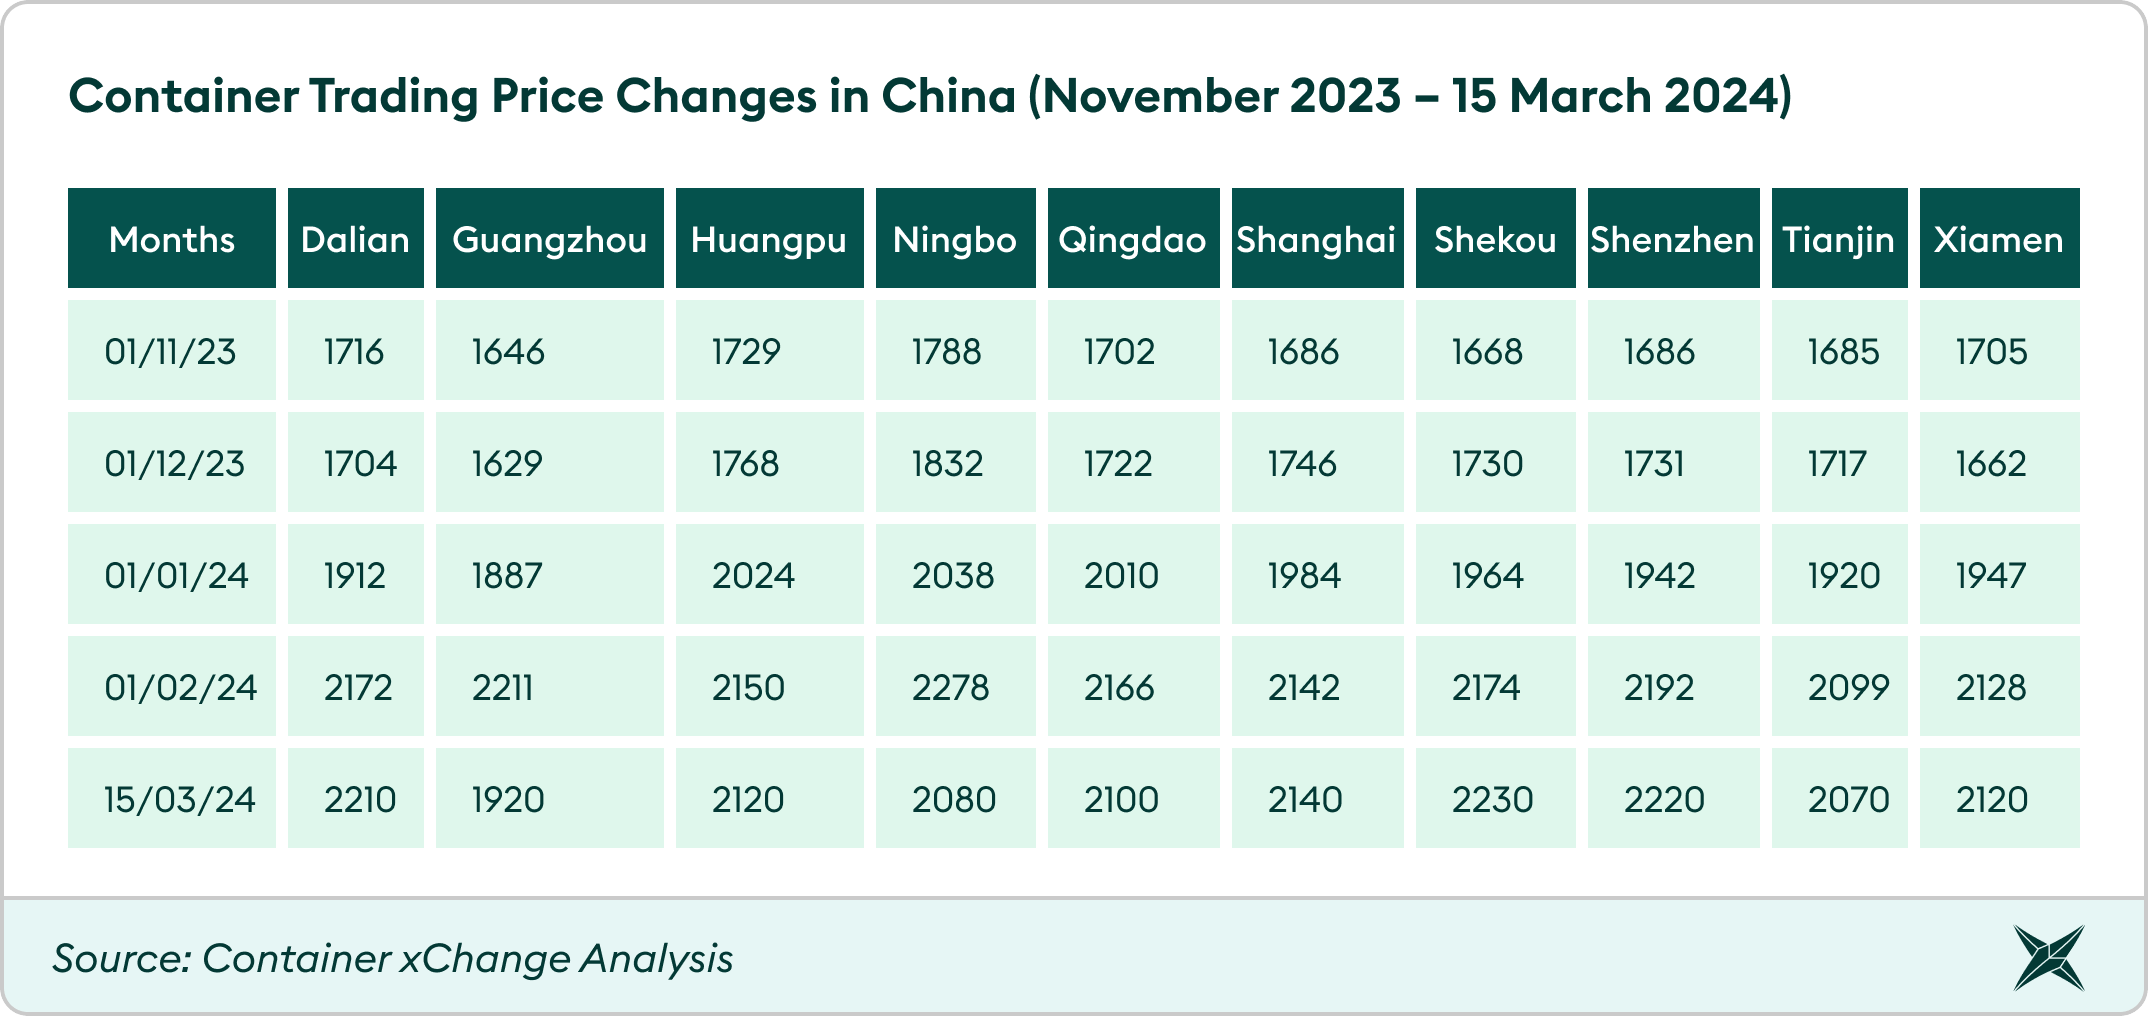Select the Months column header
Viewport: 2148px width, 1017px height.
click(x=172, y=238)
